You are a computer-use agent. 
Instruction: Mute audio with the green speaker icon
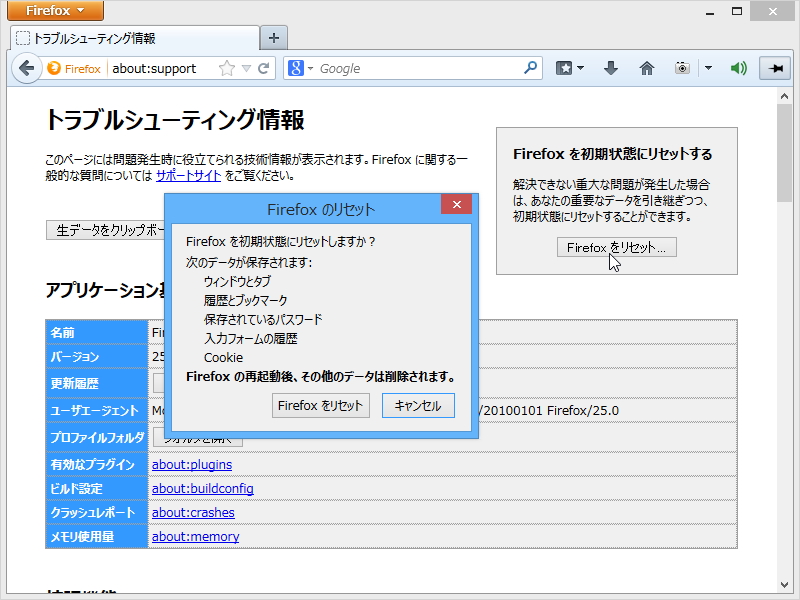[740, 68]
